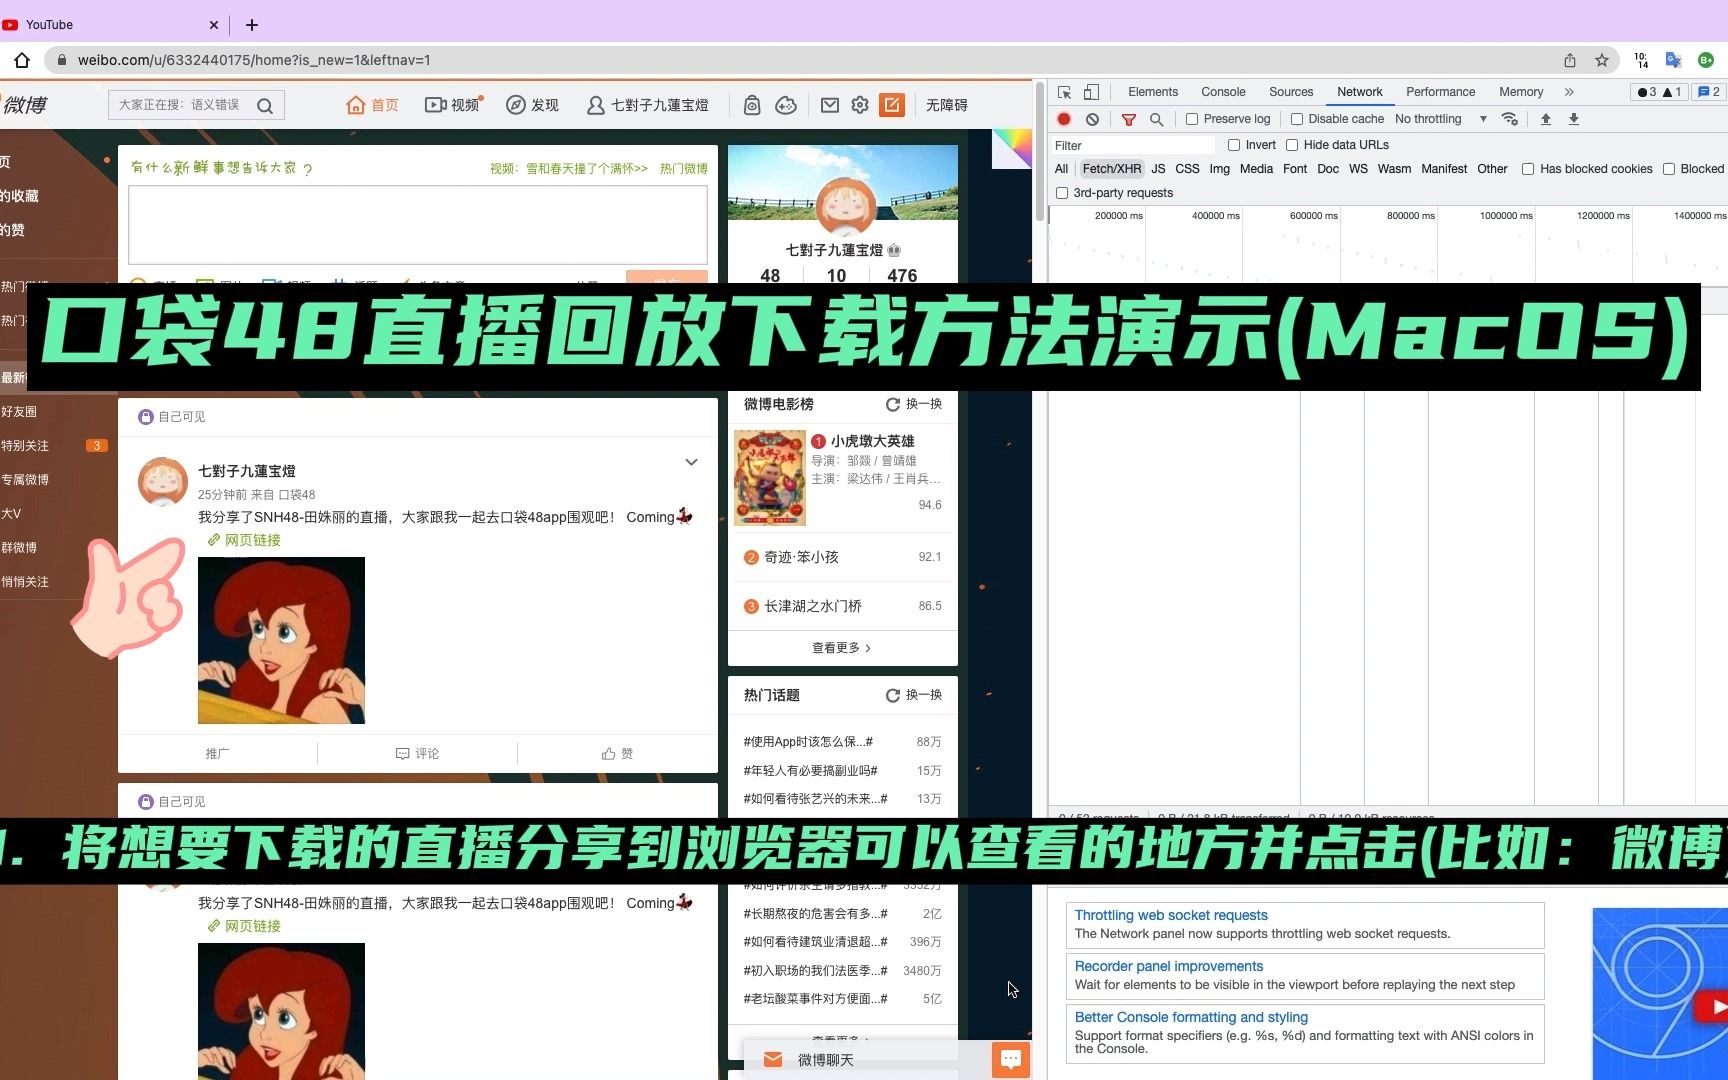Toggle the device toolbar icon in DevTools
Screen dimensions: 1728x1080
click(x=1091, y=92)
